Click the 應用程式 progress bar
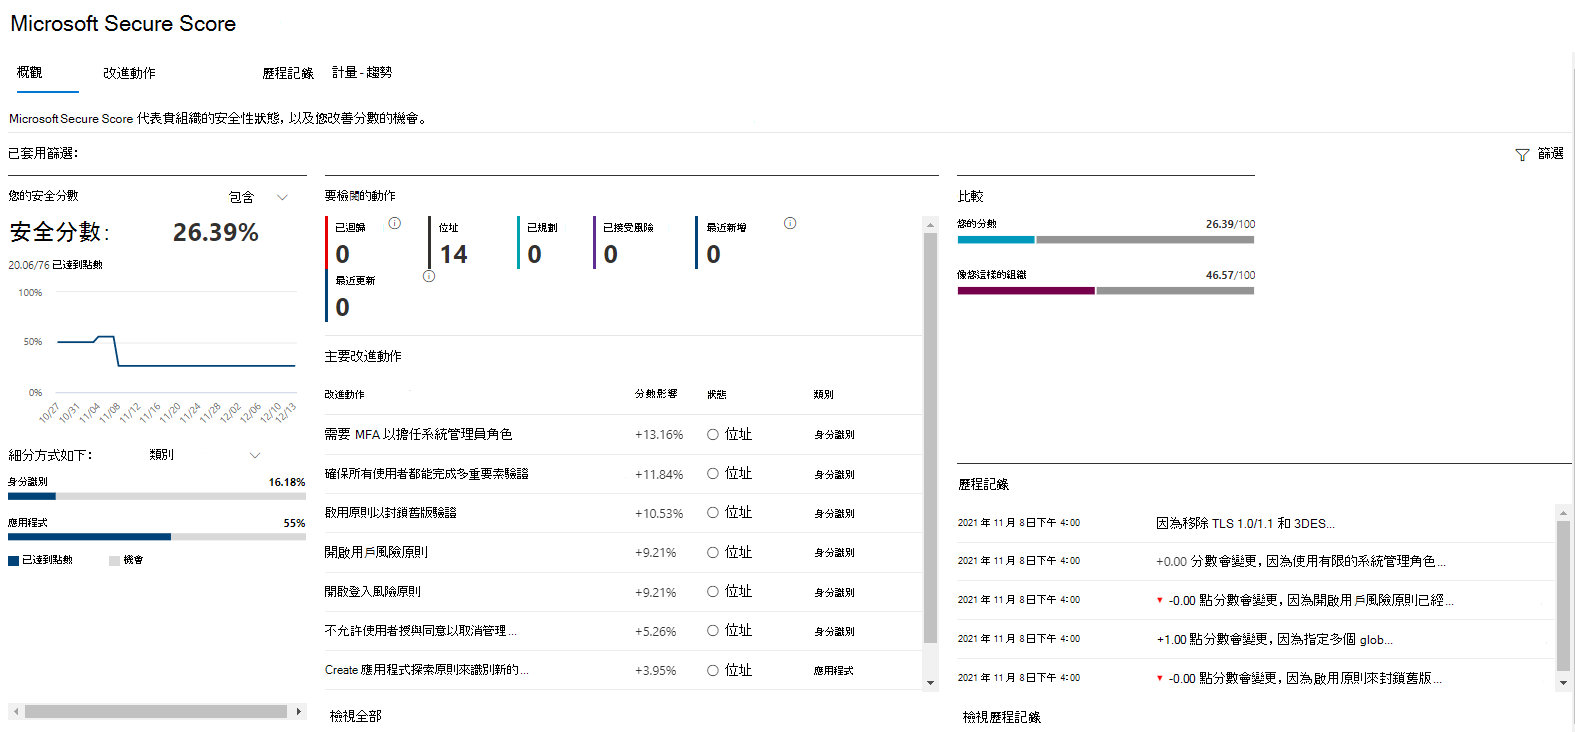The image size is (1575, 732). click(157, 537)
